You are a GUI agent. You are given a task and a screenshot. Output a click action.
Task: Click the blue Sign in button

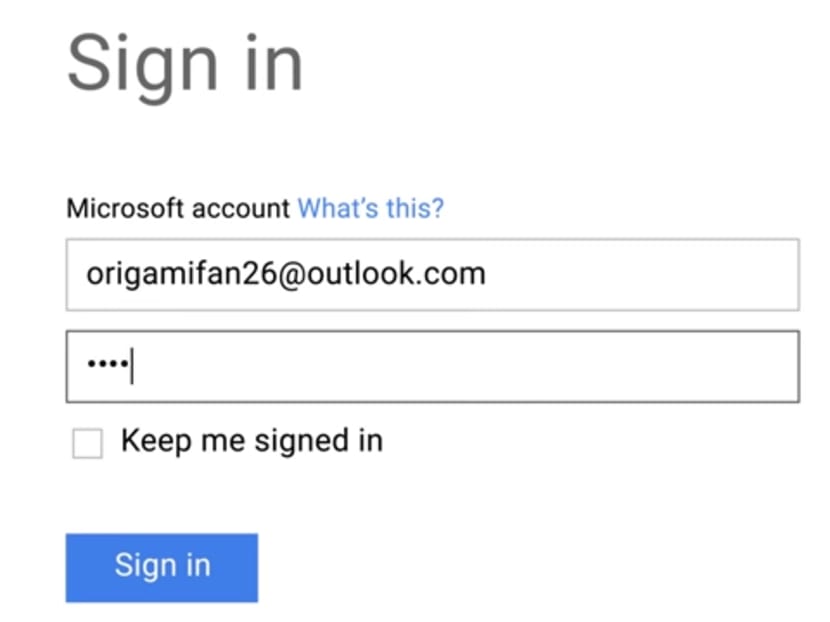coord(162,567)
